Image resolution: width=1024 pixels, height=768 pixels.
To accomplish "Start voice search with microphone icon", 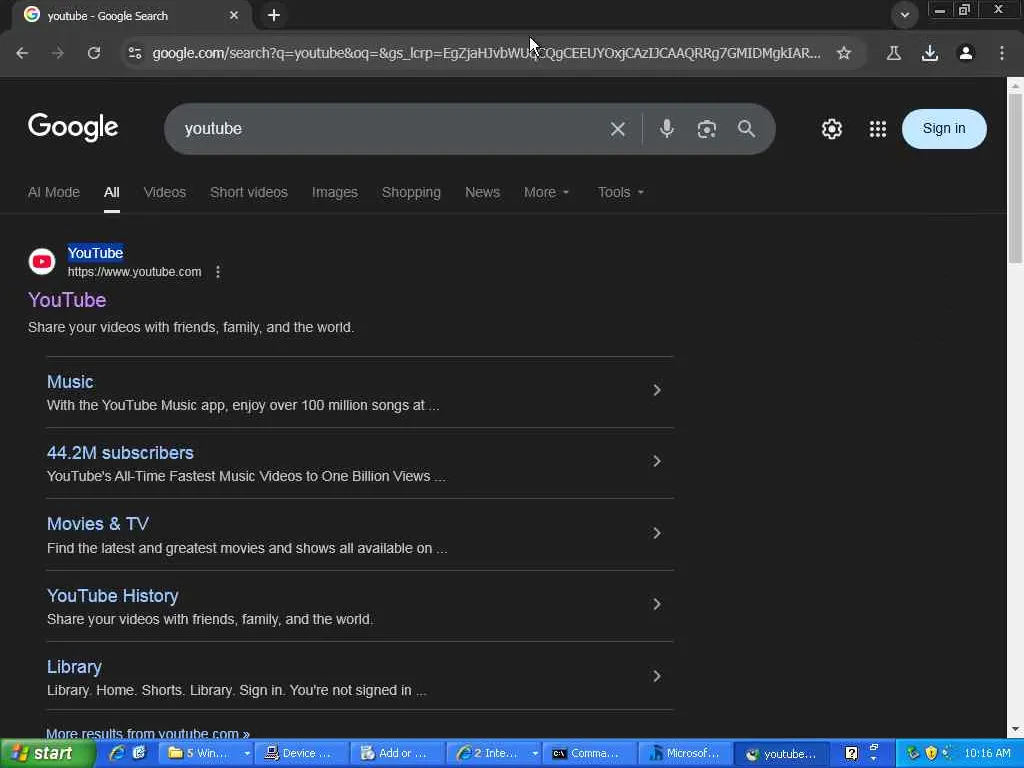I will coord(666,129).
